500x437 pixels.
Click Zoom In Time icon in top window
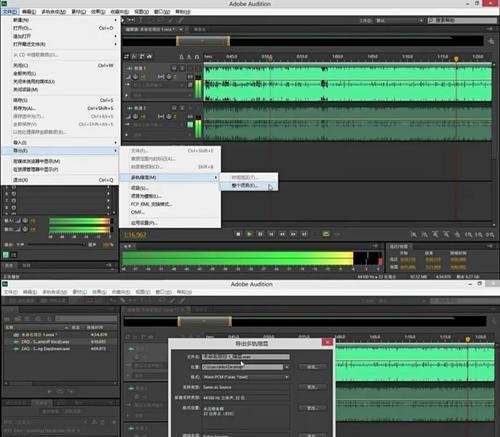pos(435,235)
